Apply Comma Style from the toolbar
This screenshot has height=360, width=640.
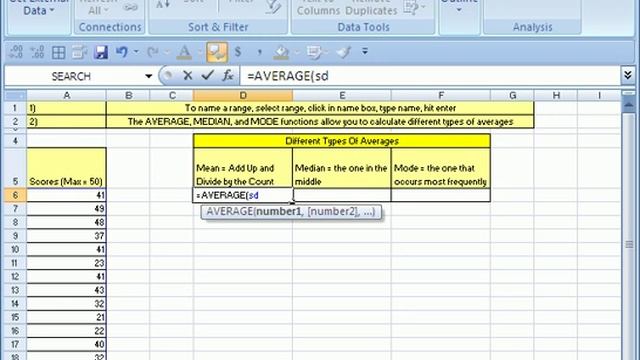click(x=259, y=52)
